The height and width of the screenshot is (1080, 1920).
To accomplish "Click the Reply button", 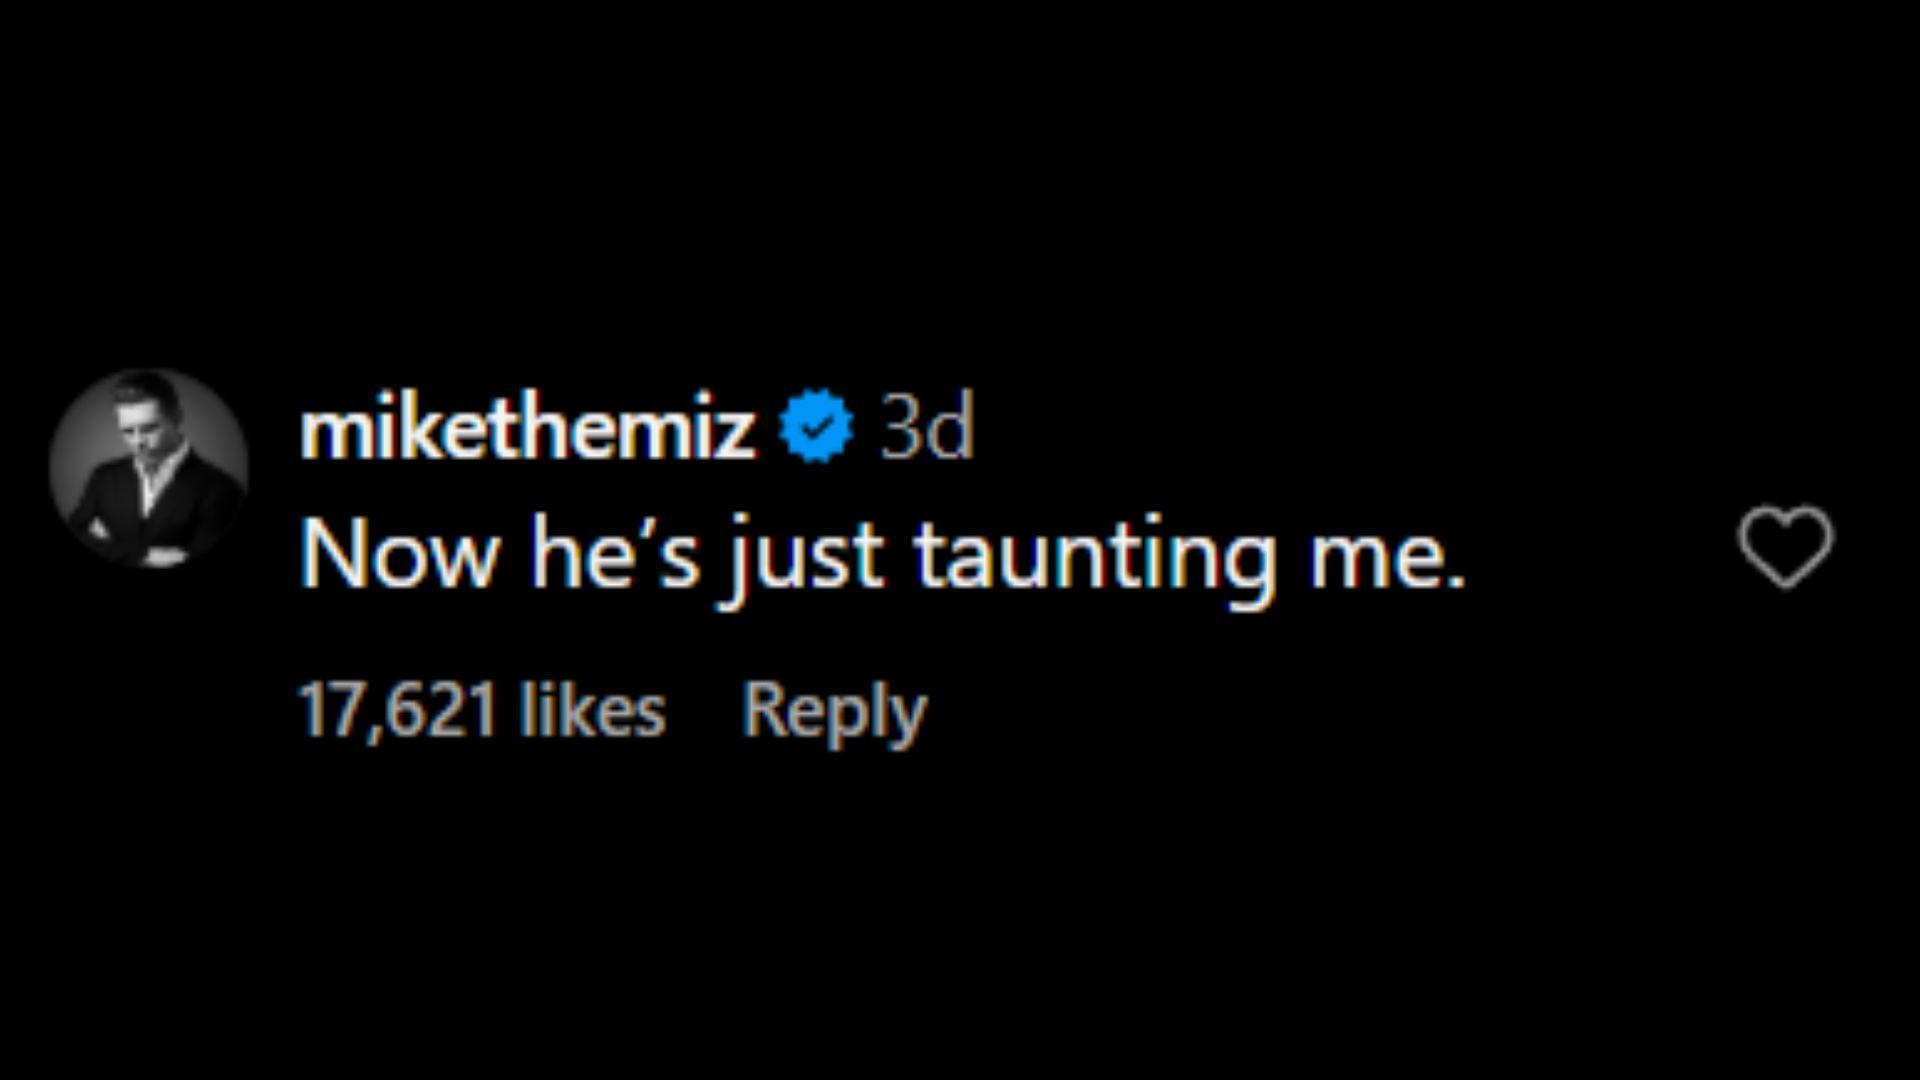I will coord(834,711).
